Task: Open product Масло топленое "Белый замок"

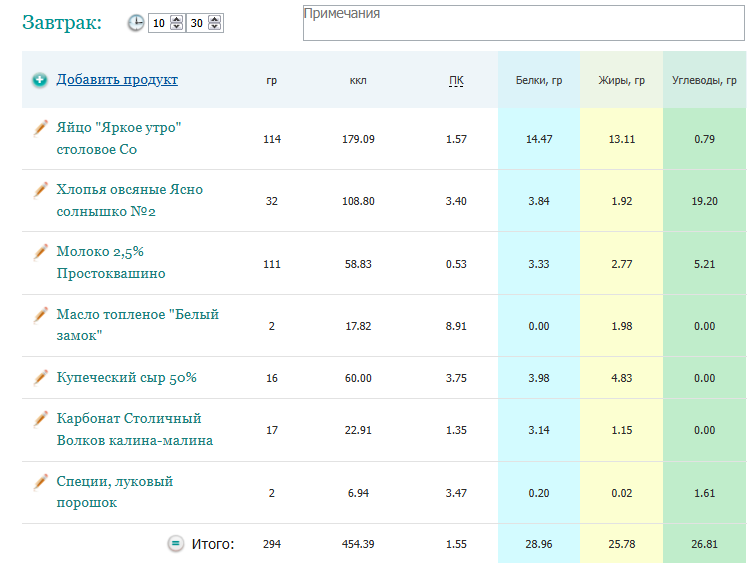Action: pos(138,325)
